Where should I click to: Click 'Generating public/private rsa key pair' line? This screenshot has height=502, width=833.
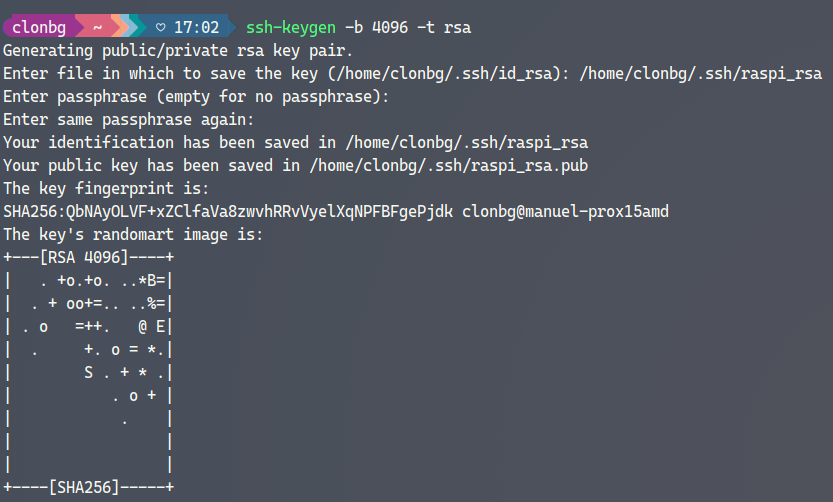178,50
